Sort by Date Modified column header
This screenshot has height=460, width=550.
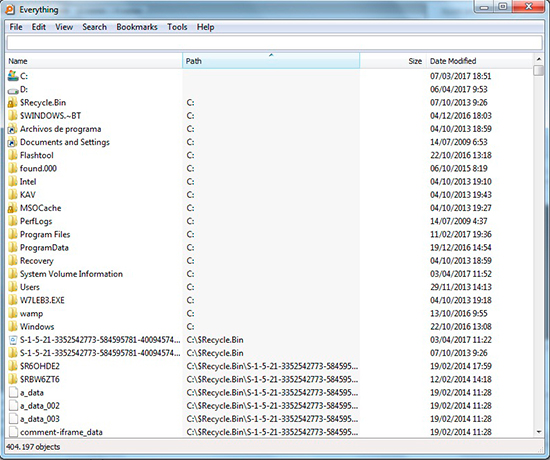479,61
